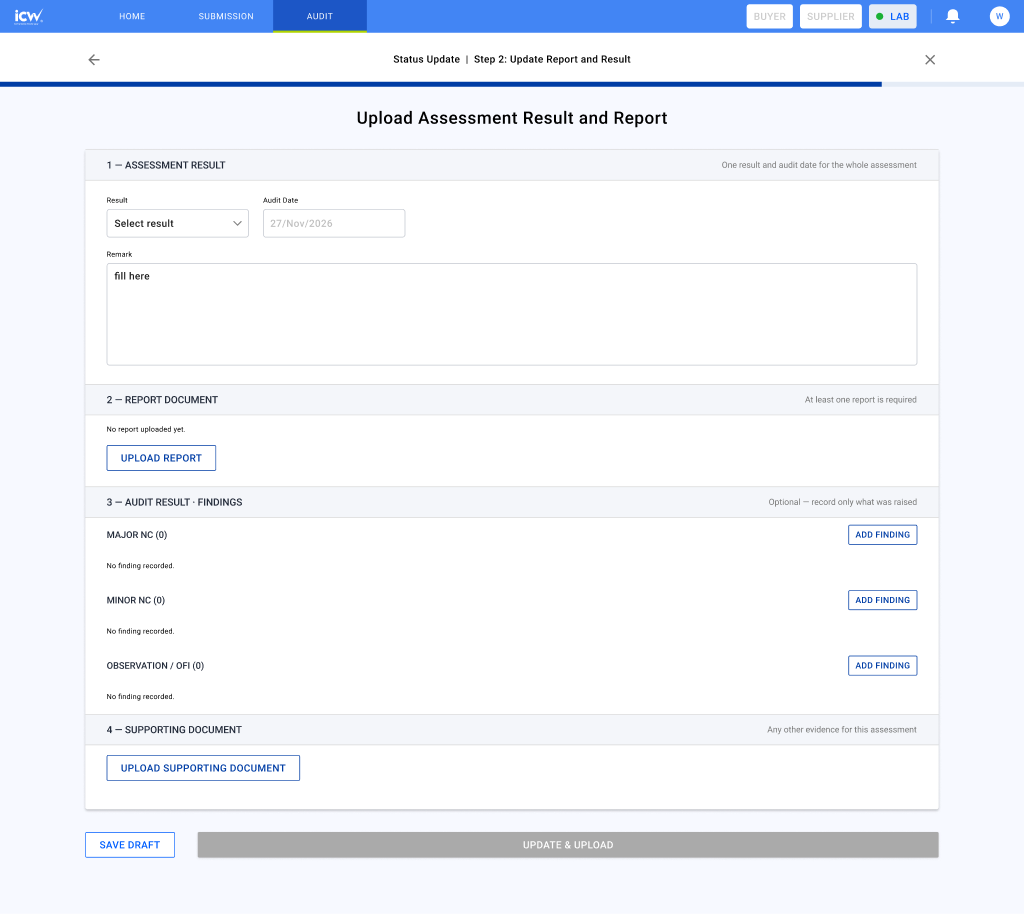Click the '2 — REPORT DOCUMENT' heading
The image size is (1024, 914).
[162, 400]
